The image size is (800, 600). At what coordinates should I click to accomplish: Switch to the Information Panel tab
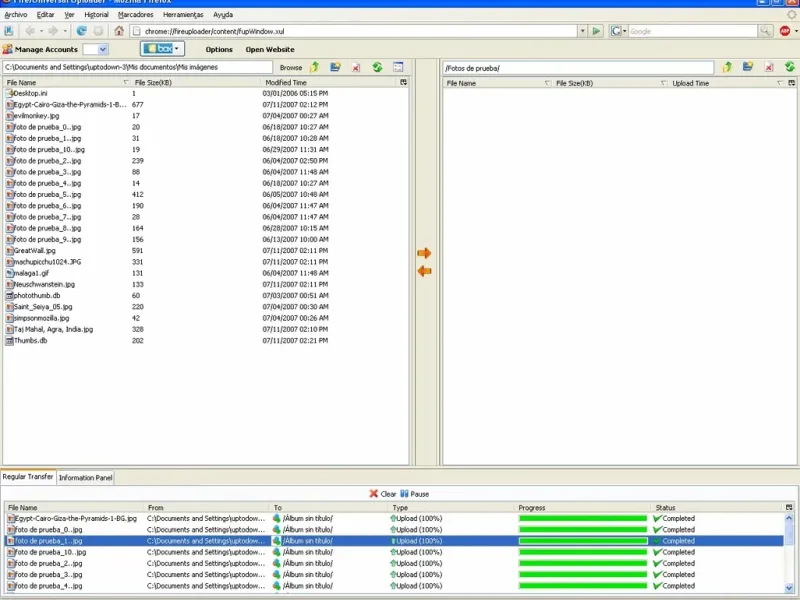click(85, 478)
